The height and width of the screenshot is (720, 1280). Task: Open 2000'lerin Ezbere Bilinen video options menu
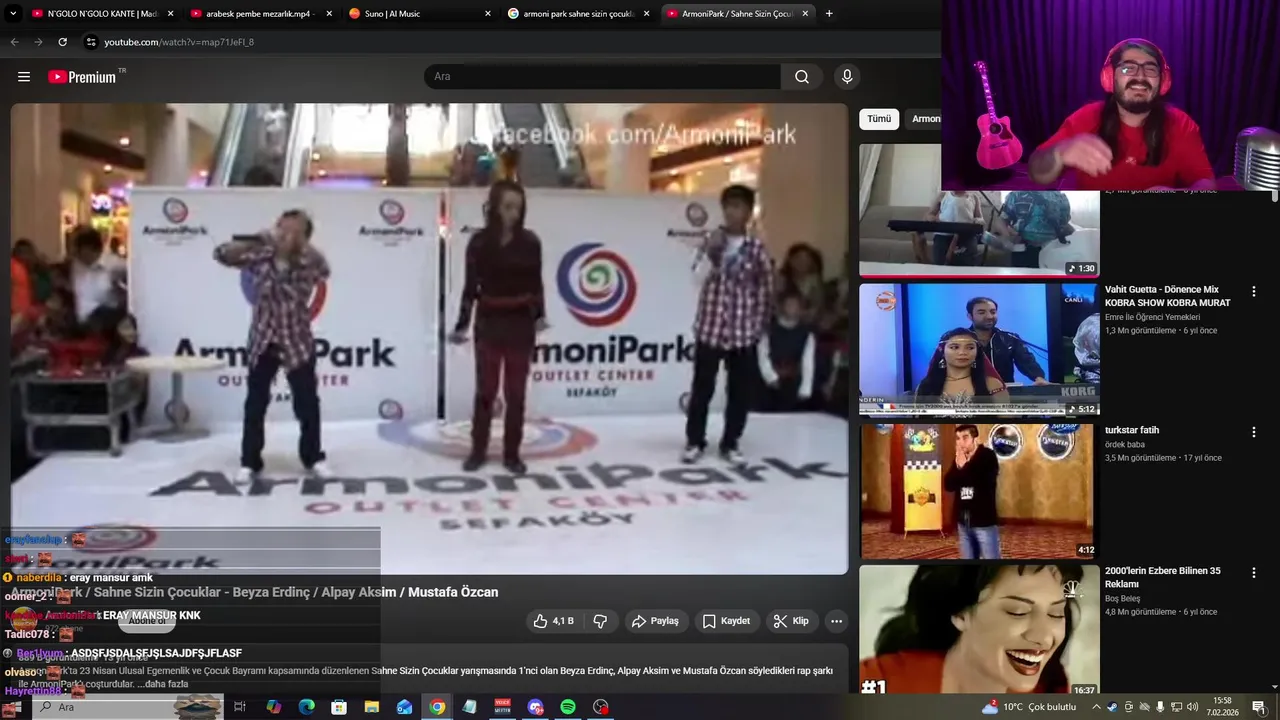(1253, 573)
